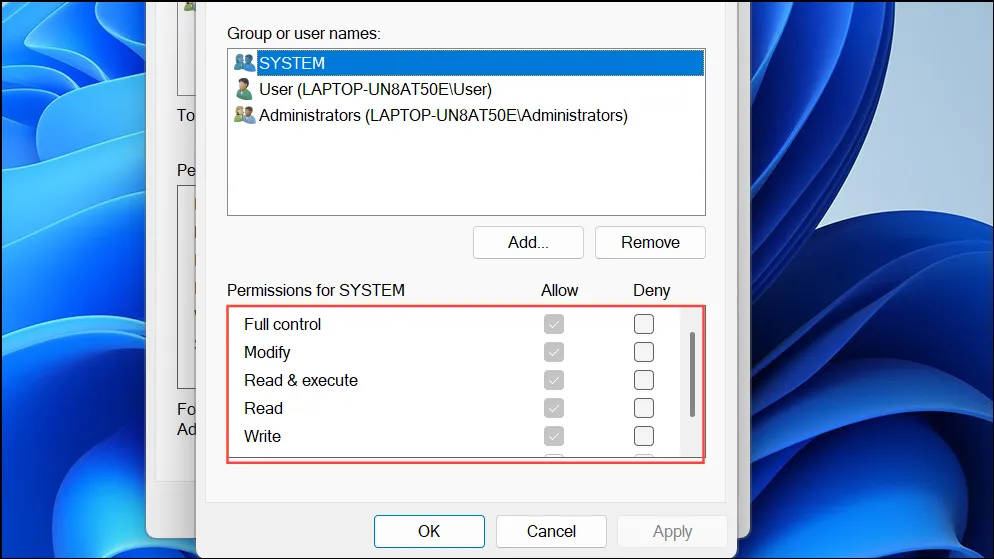Click the permissions list scrollbar thumb
This screenshot has height=559, width=994.
(x=692, y=374)
